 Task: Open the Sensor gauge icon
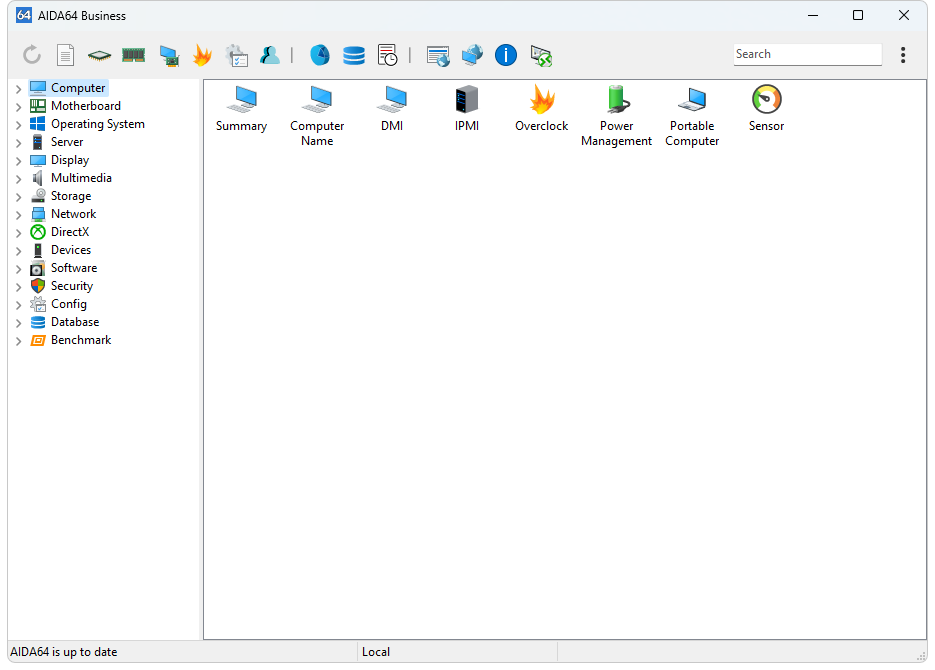tap(766, 100)
